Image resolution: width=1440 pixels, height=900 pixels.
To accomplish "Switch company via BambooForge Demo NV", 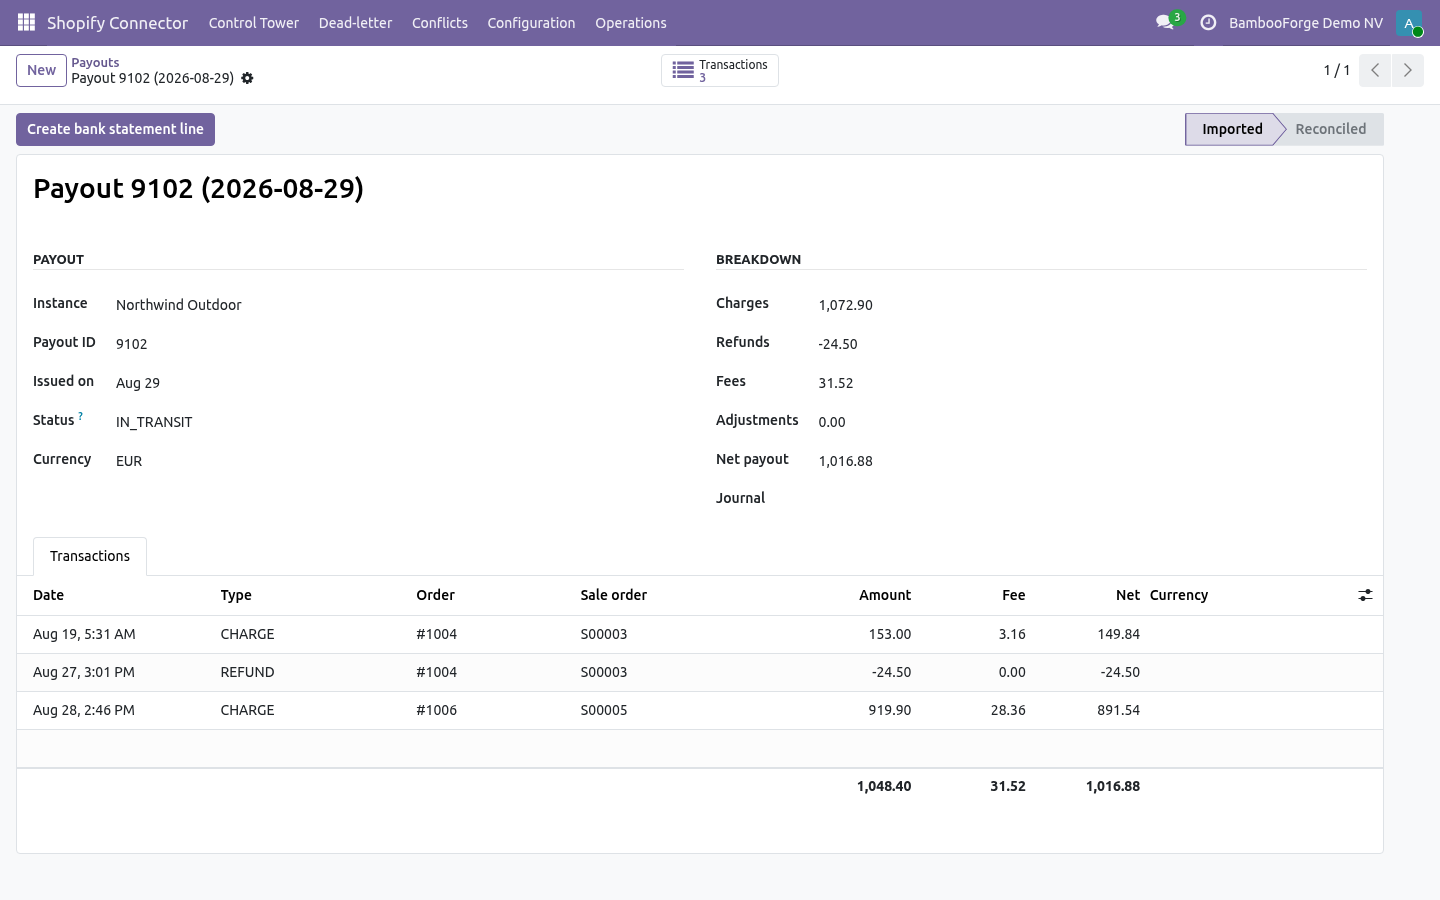I will click(x=1306, y=23).
